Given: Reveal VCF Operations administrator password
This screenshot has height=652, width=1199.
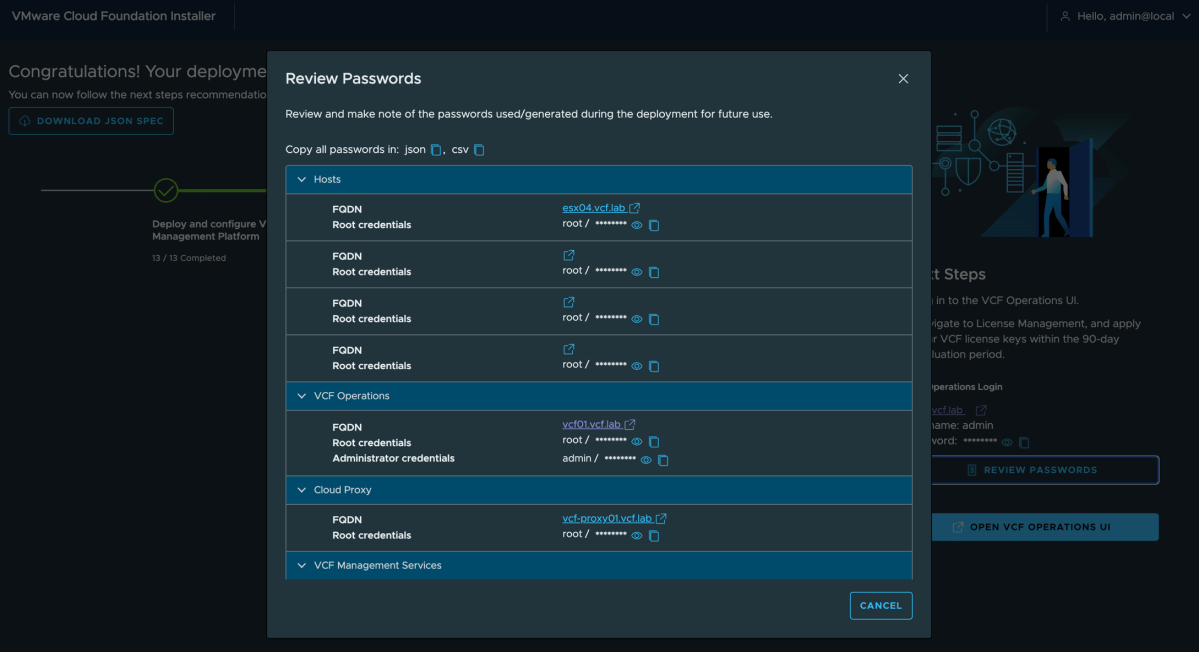Looking at the screenshot, I should 646,460.
